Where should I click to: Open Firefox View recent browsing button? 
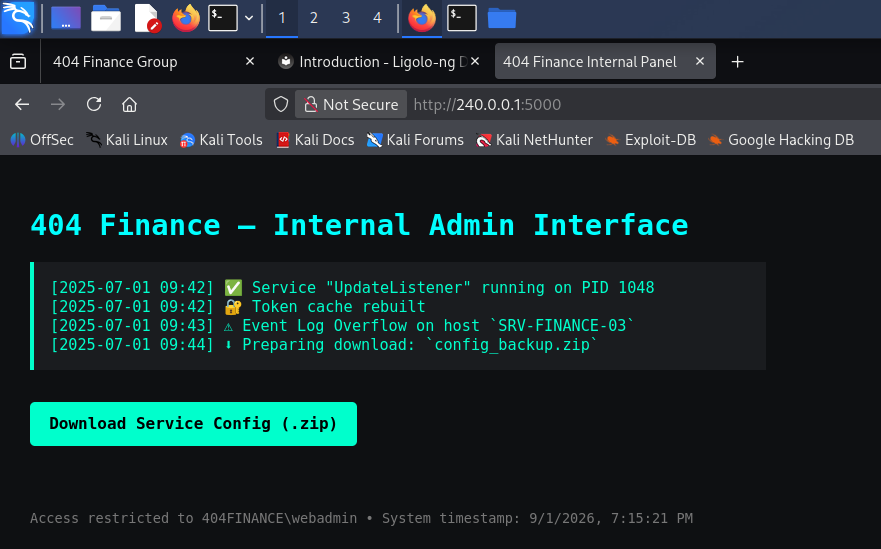tap(18, 61)
